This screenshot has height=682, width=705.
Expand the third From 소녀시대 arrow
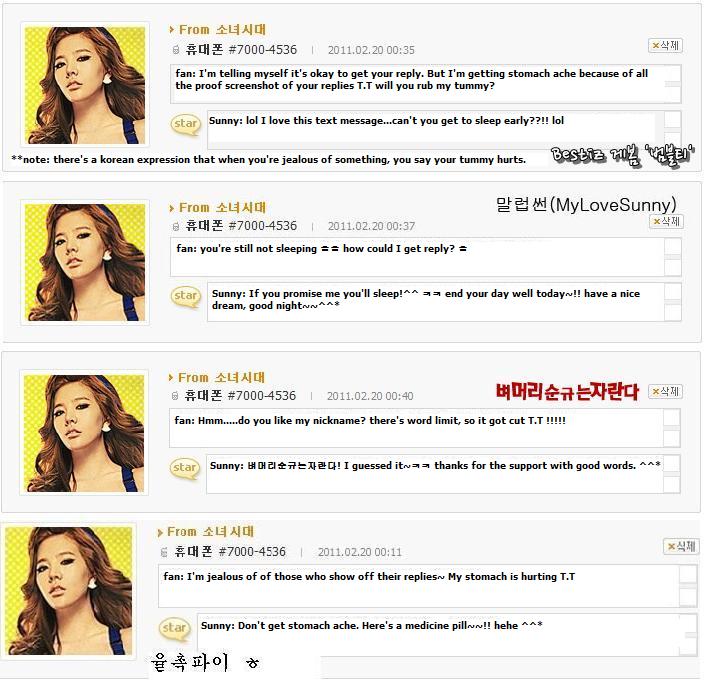(170, 378)
